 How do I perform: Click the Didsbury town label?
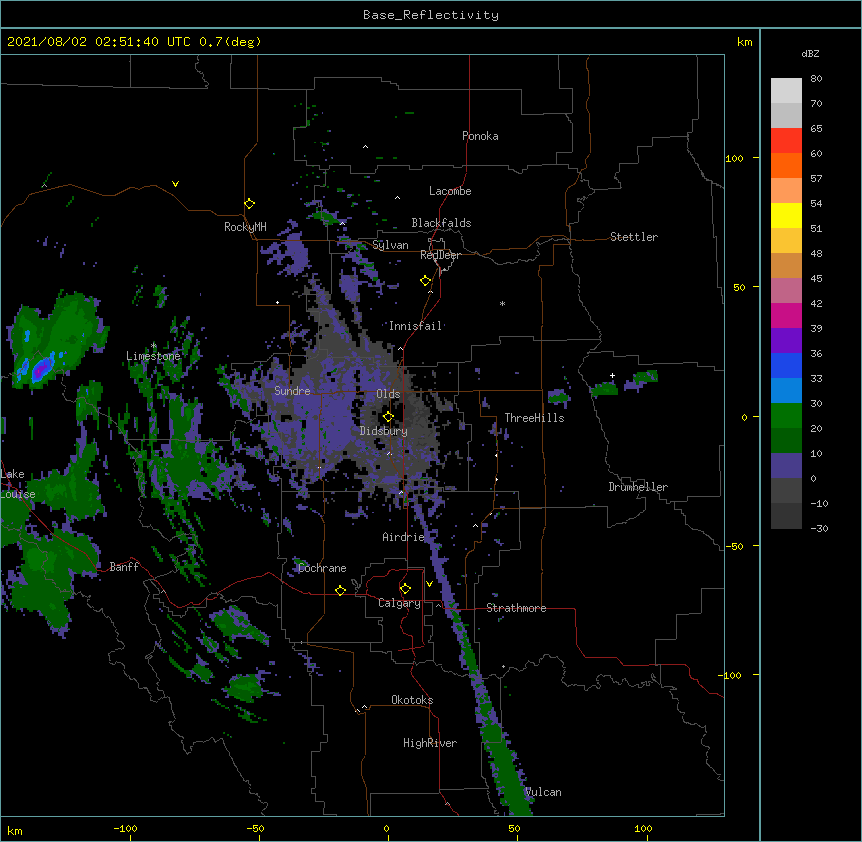383,431
